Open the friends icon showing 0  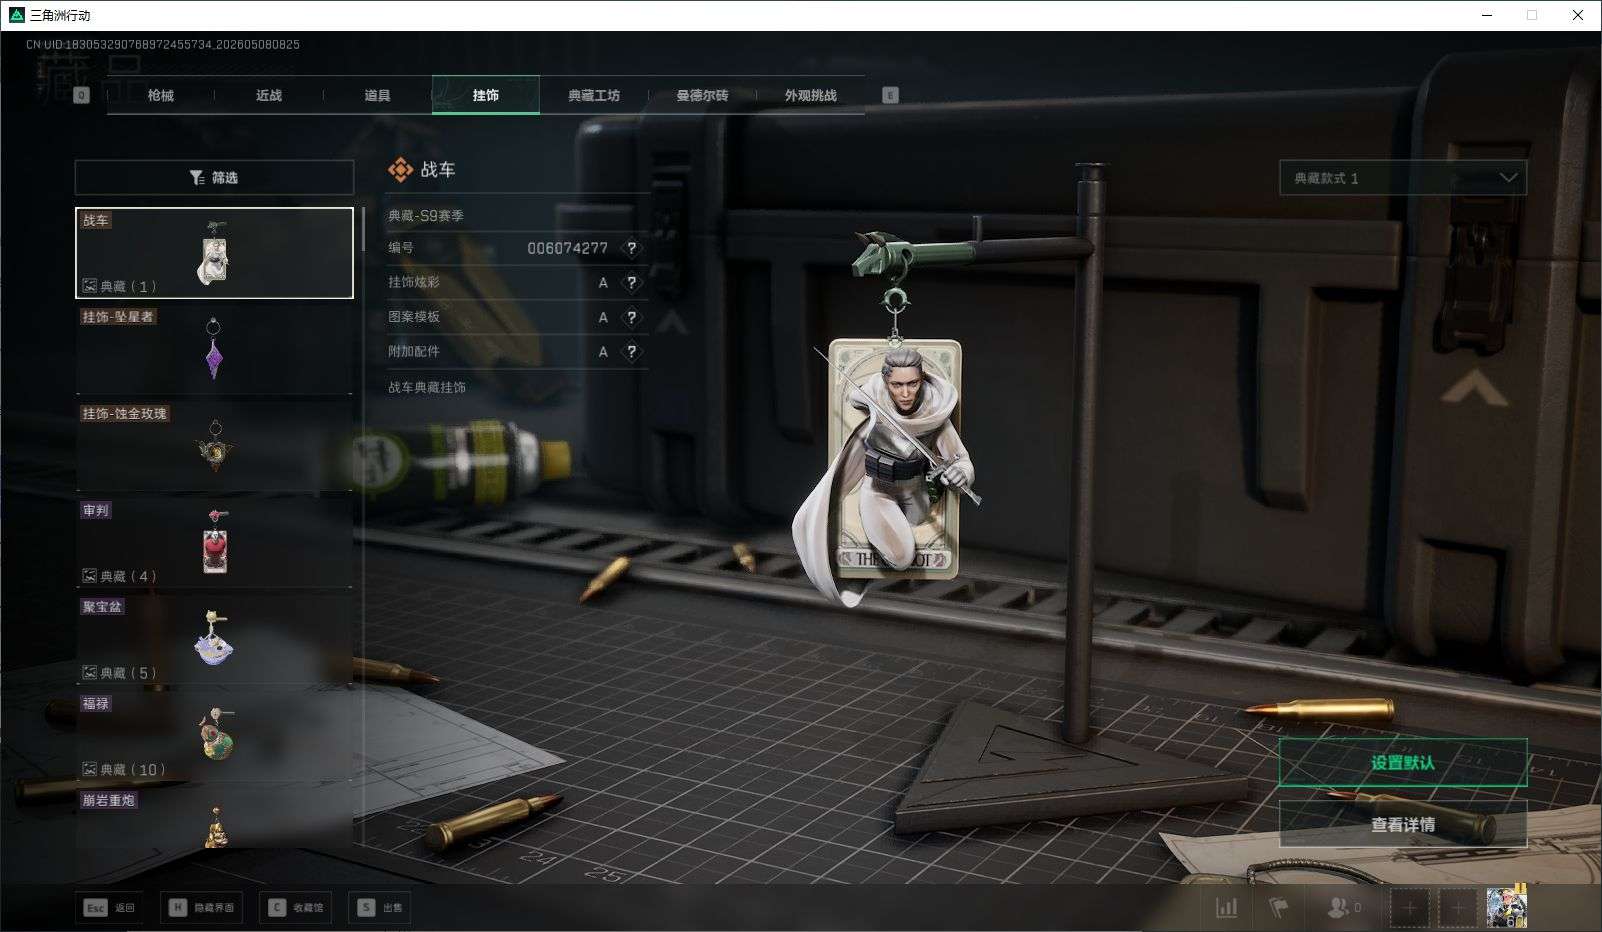click(1343, 907)
